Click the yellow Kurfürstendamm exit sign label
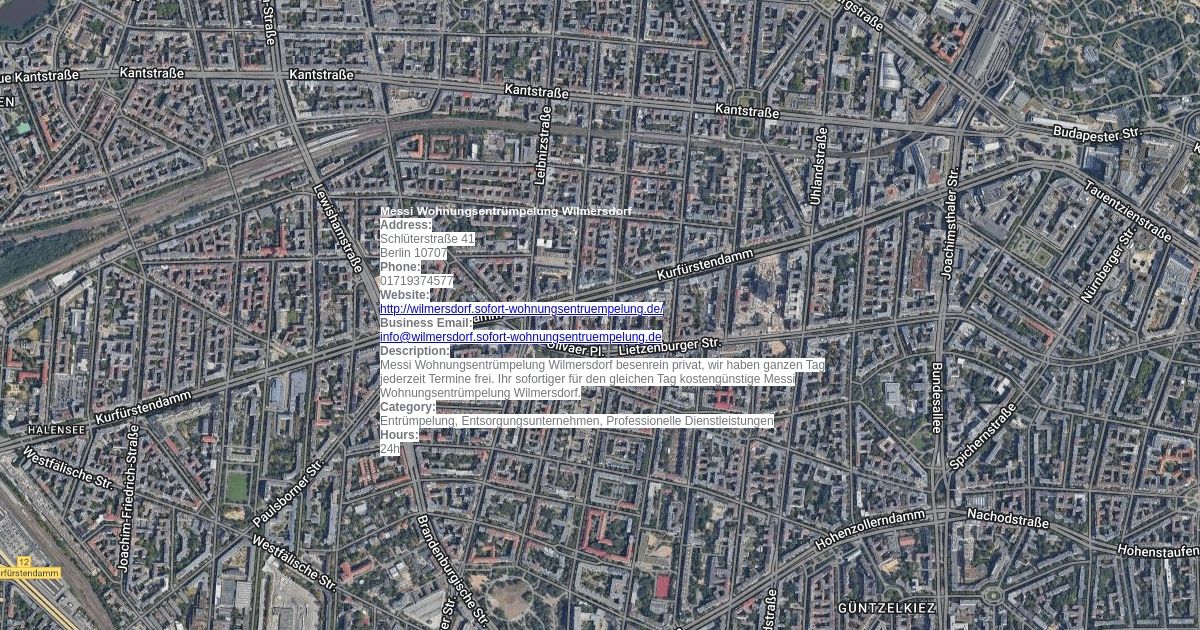This screenshot has height=630, width=1200. (x=30, y=574)
